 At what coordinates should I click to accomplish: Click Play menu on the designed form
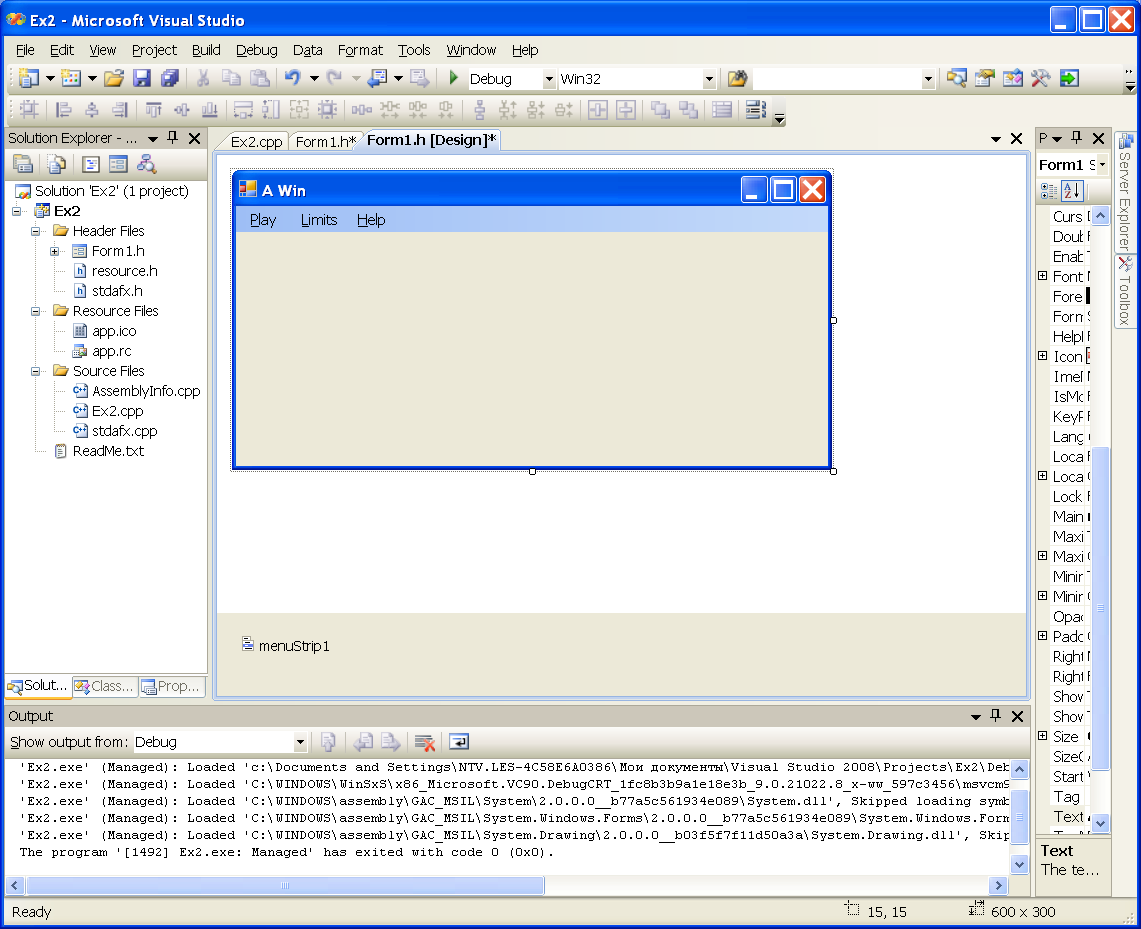coord(263,220)
